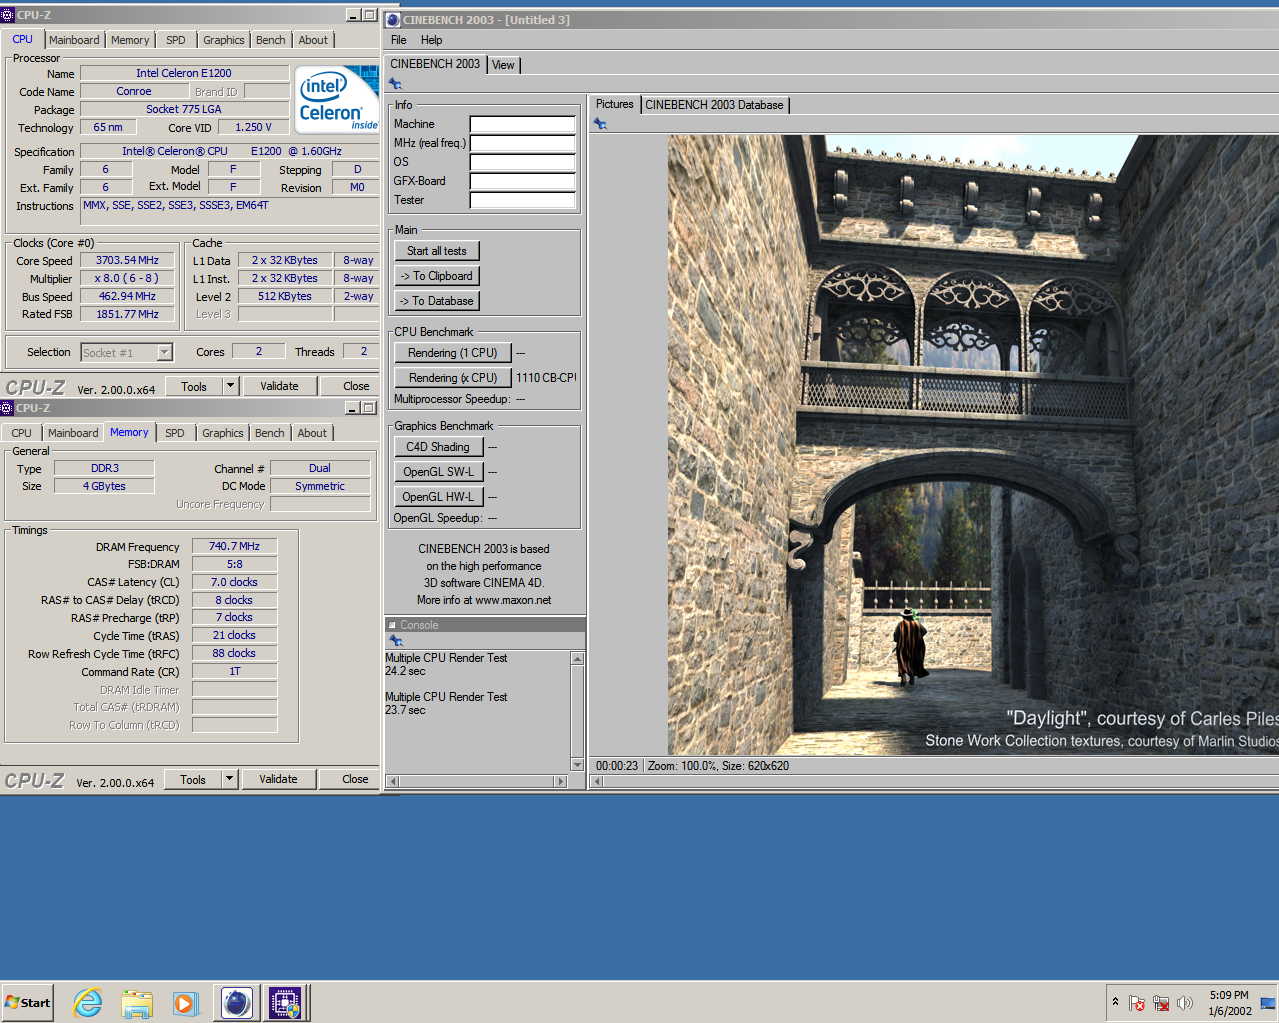1279x1023 pixels.
Task: Click pushpin icon below Pictures tab
Action: [600, 124]
